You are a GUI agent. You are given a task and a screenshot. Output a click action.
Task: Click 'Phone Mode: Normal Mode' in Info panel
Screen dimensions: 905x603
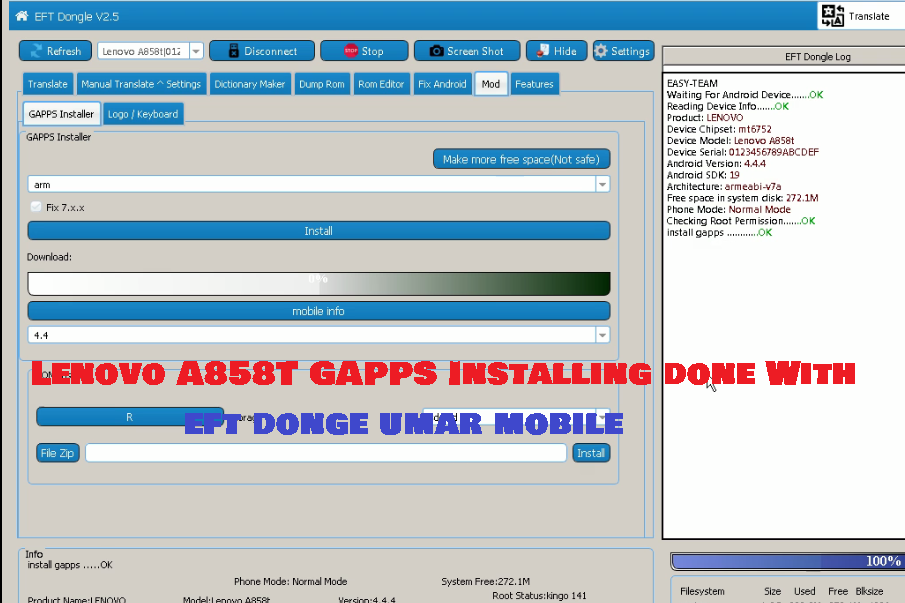click(290, 582)
